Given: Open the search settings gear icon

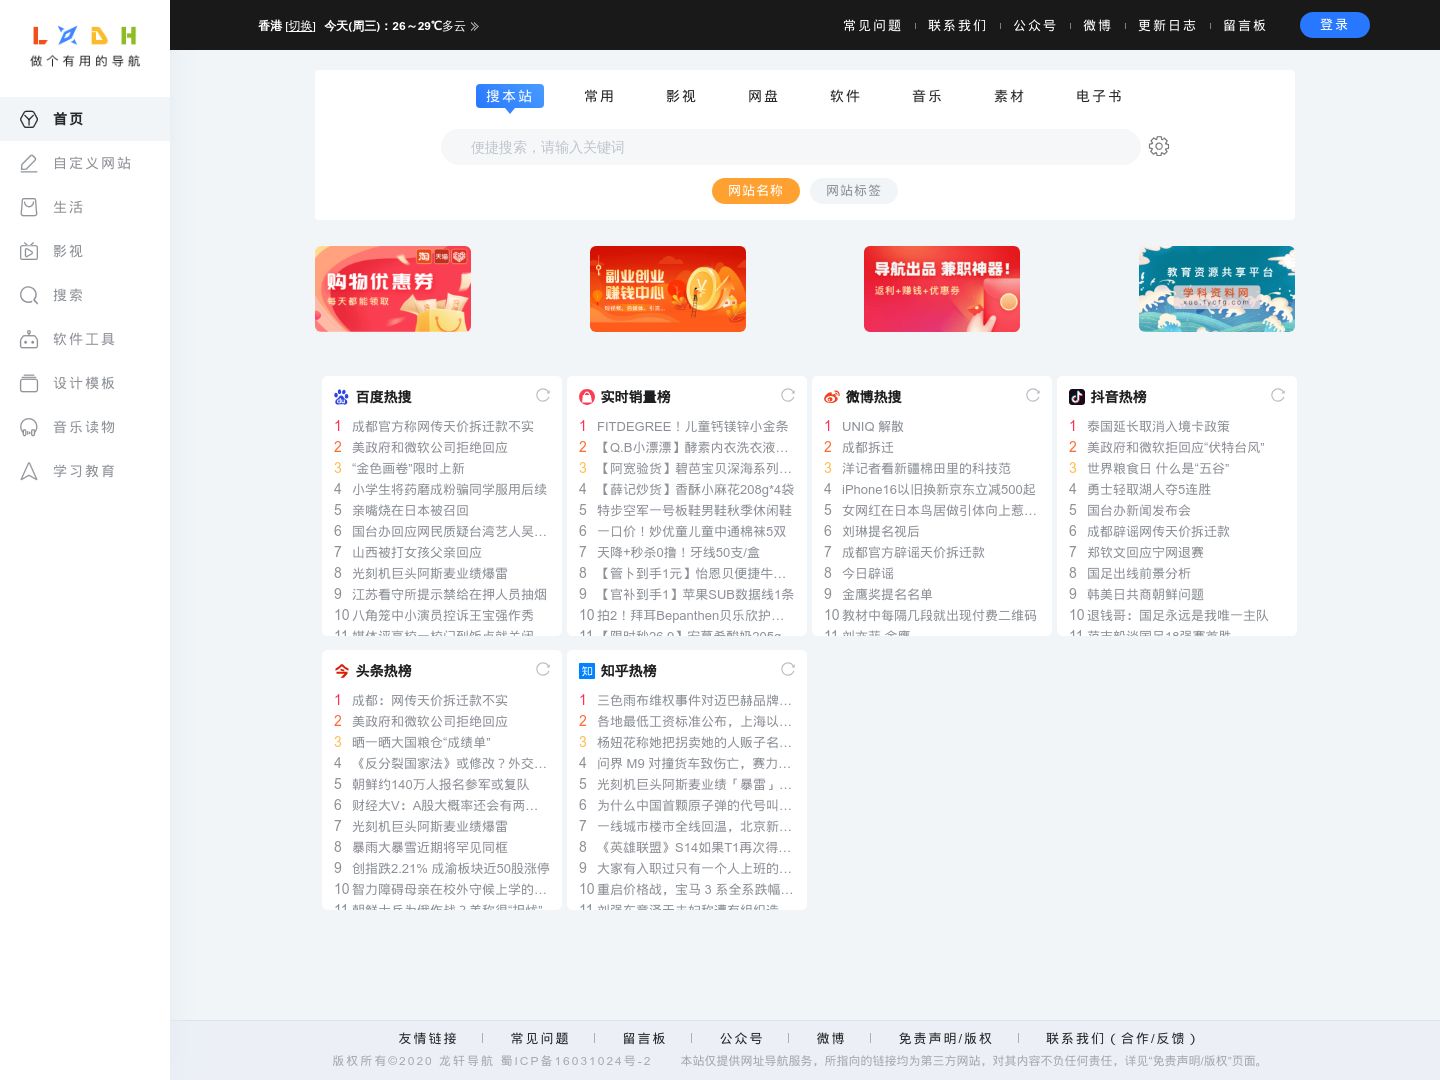Looking at the screenshot, I should pos(1159,147).
